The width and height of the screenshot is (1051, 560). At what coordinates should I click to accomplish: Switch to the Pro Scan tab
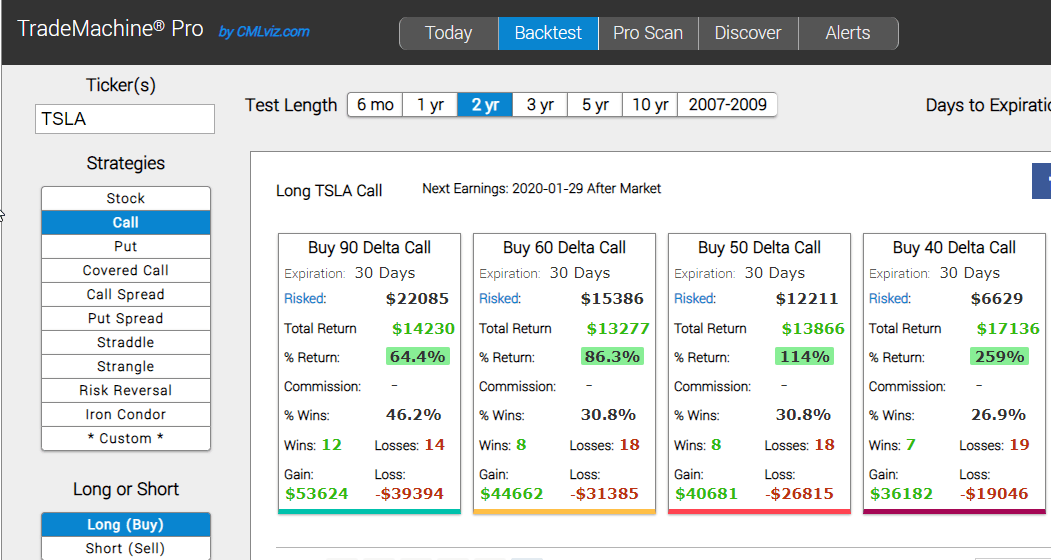tap(647, 34)
